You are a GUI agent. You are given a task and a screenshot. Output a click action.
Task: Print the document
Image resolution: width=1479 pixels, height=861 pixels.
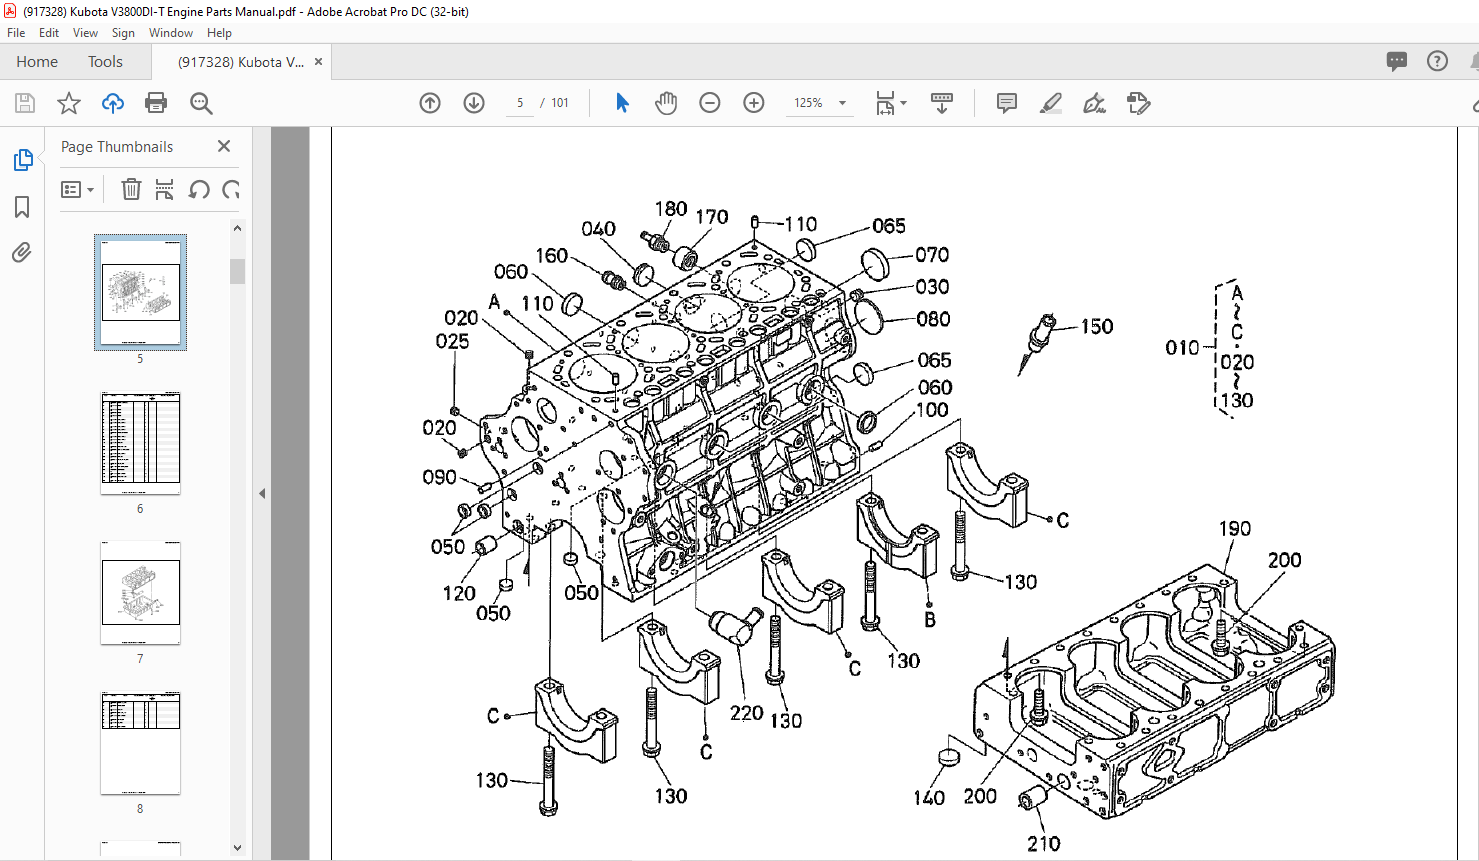tap(156, 103)
